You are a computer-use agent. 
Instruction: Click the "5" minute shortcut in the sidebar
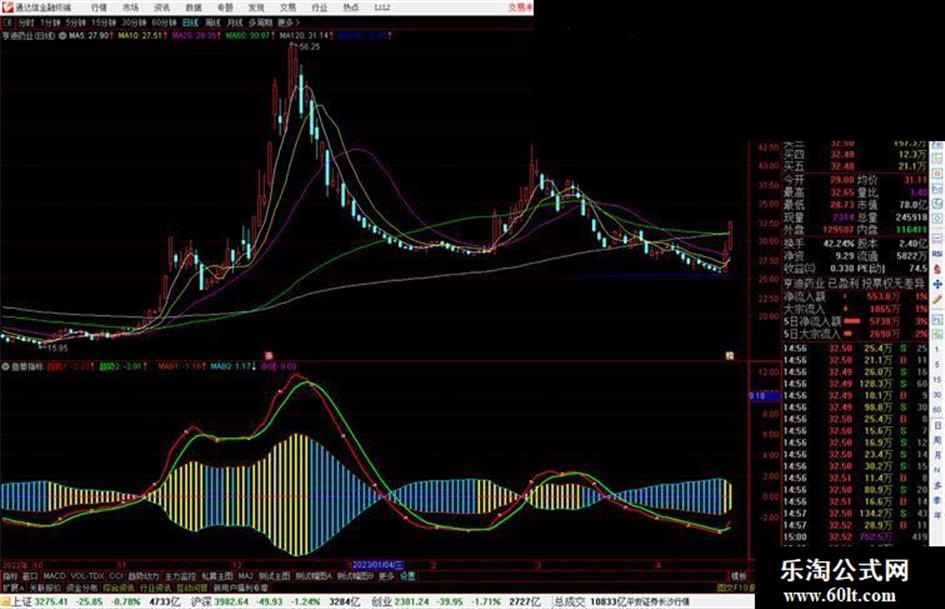pyautogui.click(x=937, y=364)
